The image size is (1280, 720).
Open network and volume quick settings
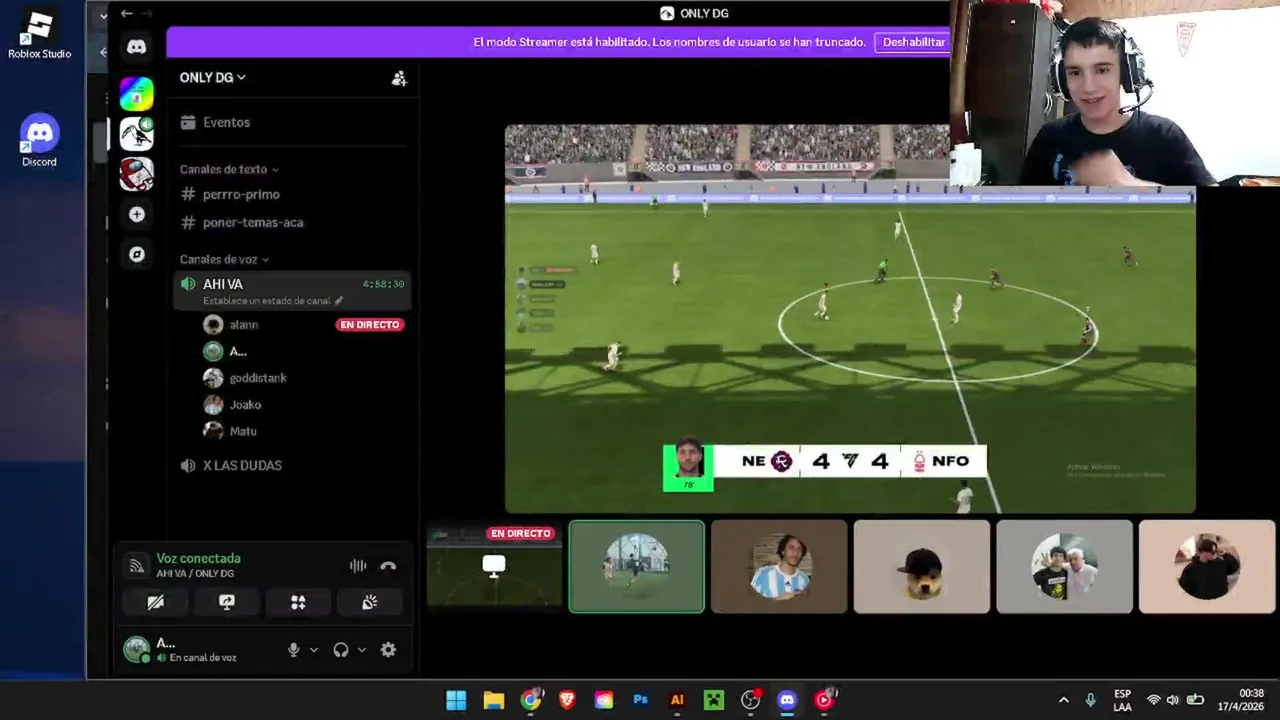(x=1174, y=700)
